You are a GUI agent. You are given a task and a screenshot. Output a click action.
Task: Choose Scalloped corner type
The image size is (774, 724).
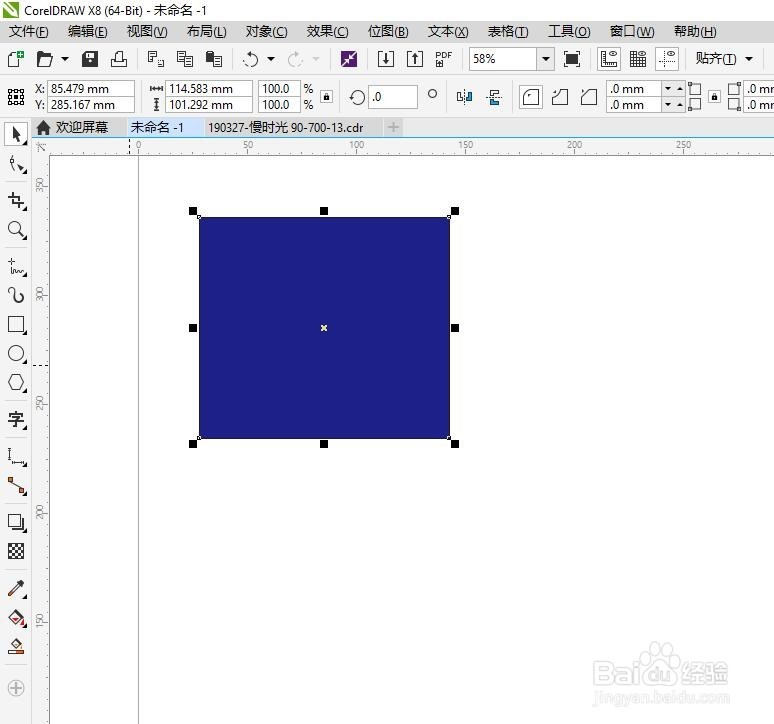click(x=560, y=97)
